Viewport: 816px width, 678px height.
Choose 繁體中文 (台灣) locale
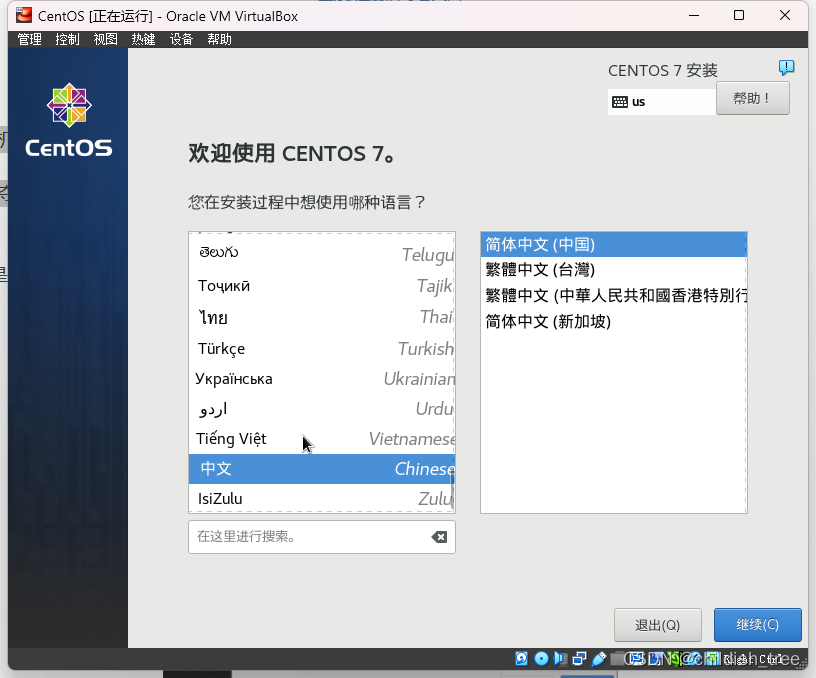tap(614, 270)
